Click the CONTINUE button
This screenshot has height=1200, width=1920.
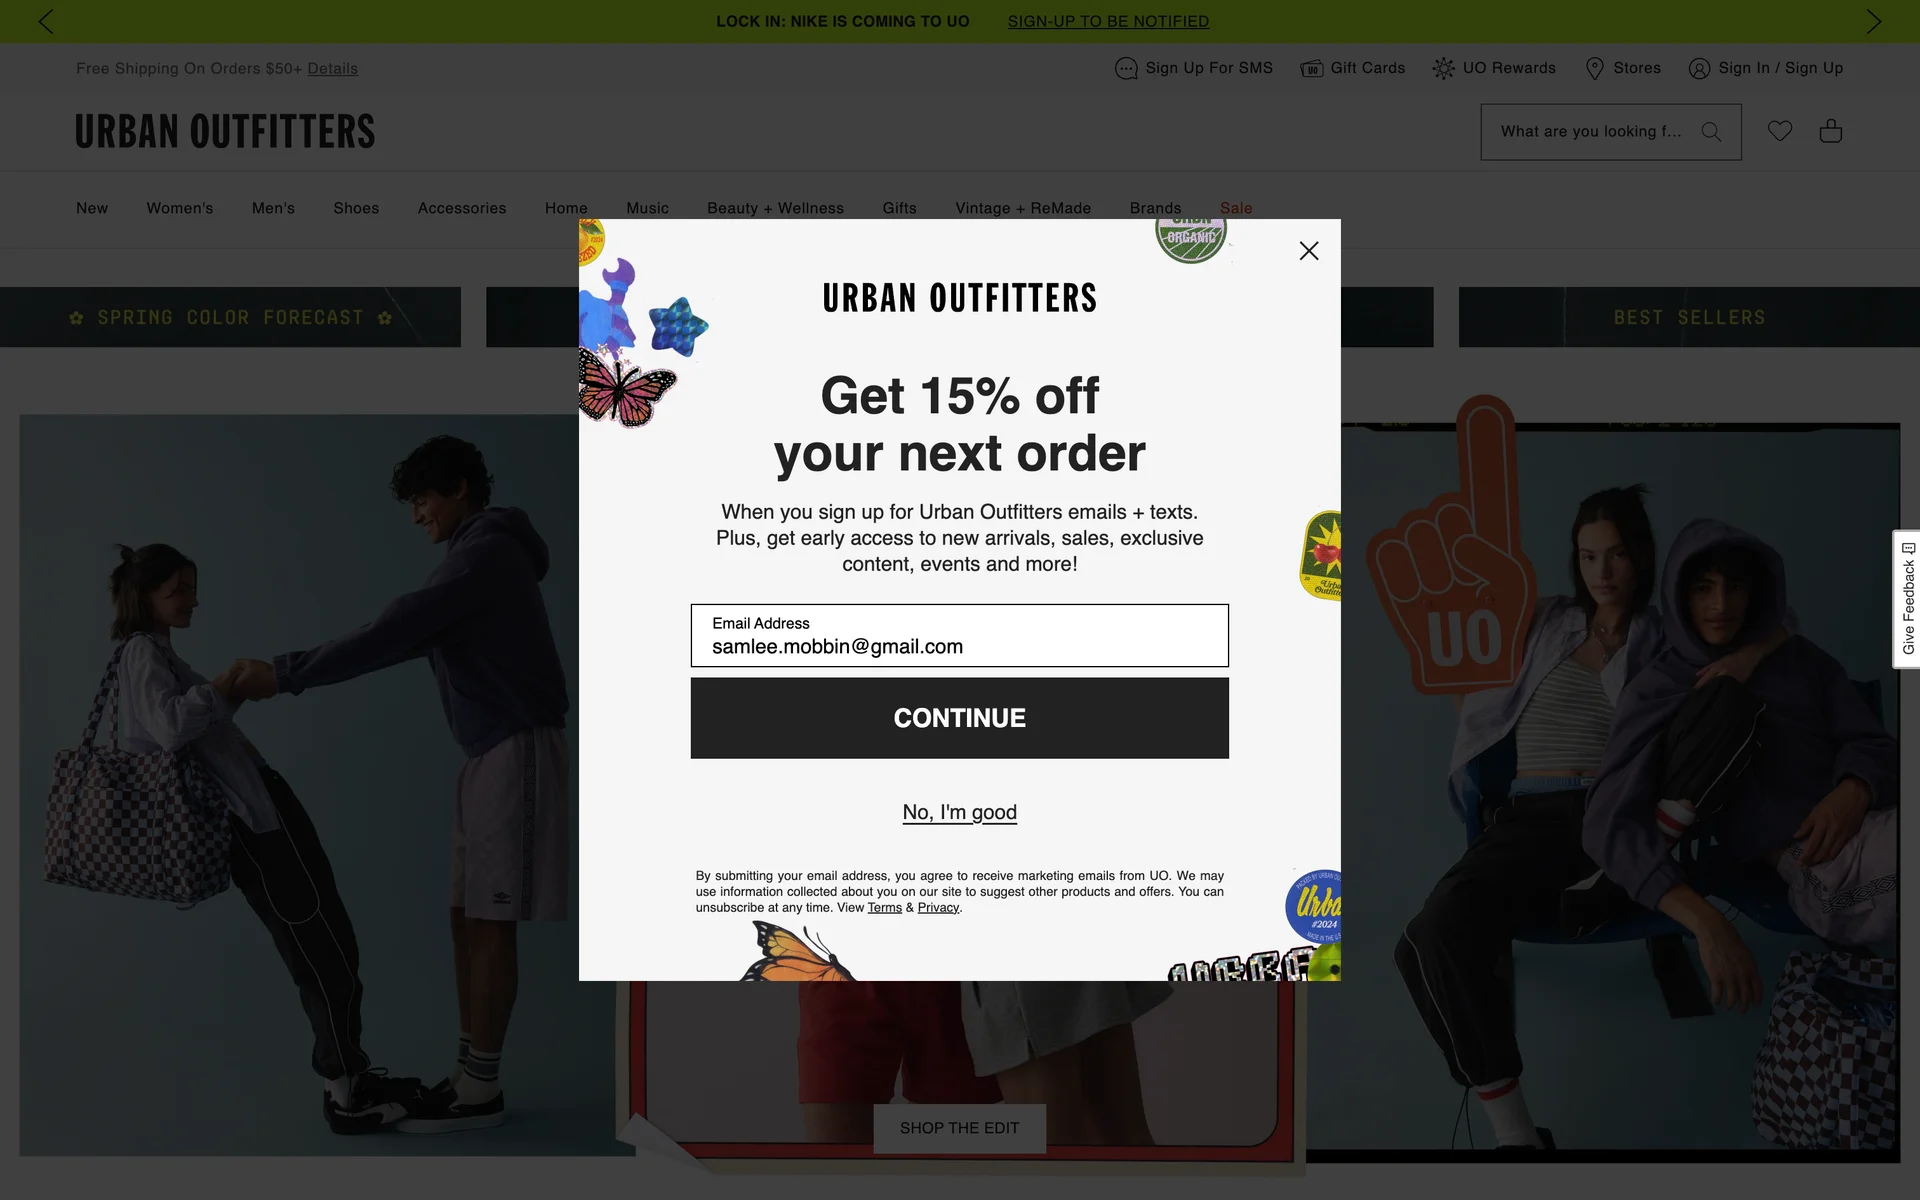coord(959,718)
